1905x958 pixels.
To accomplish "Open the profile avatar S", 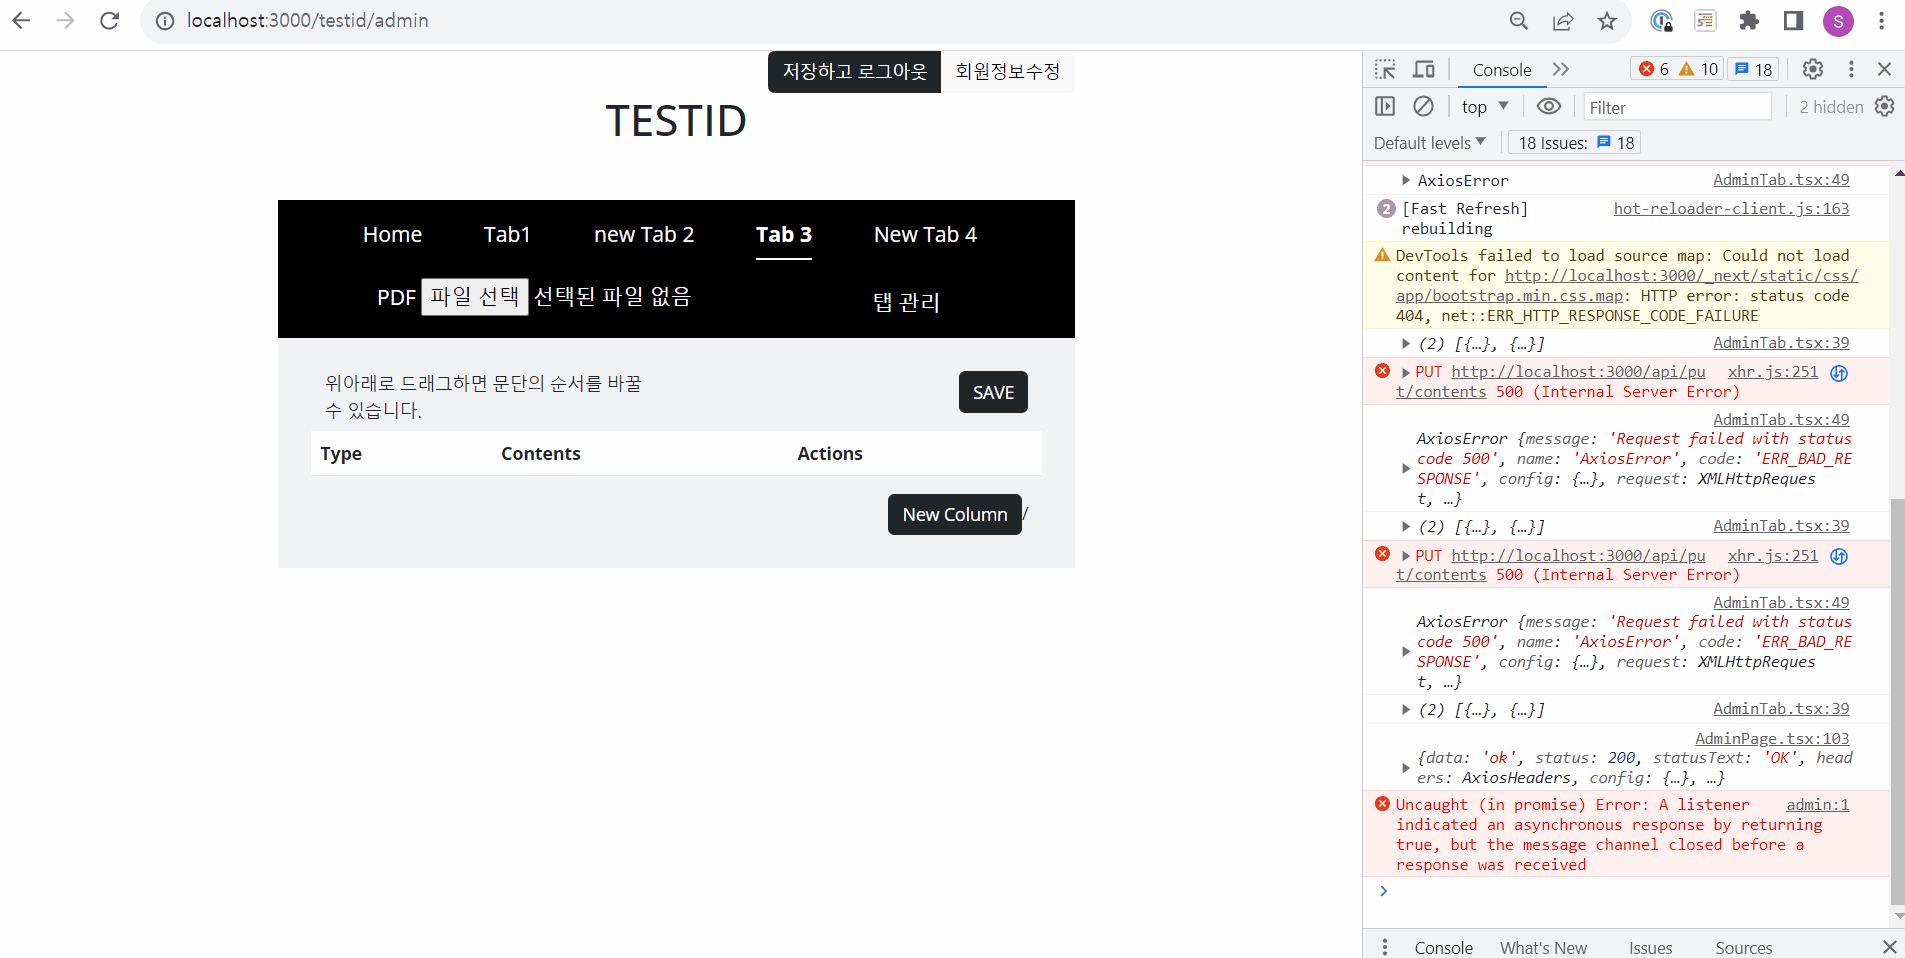I will [x=1838, y=21].
